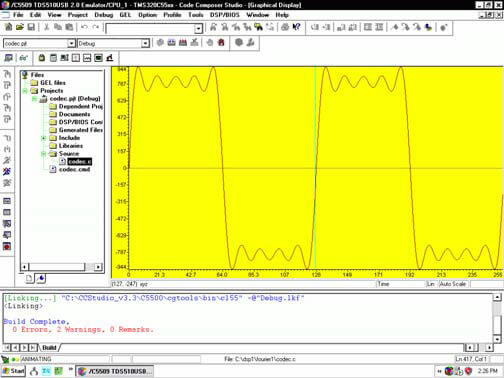Click the context Help question-mark icon
The width and height of the screenshot is (504, 378).
coord(296,27)
